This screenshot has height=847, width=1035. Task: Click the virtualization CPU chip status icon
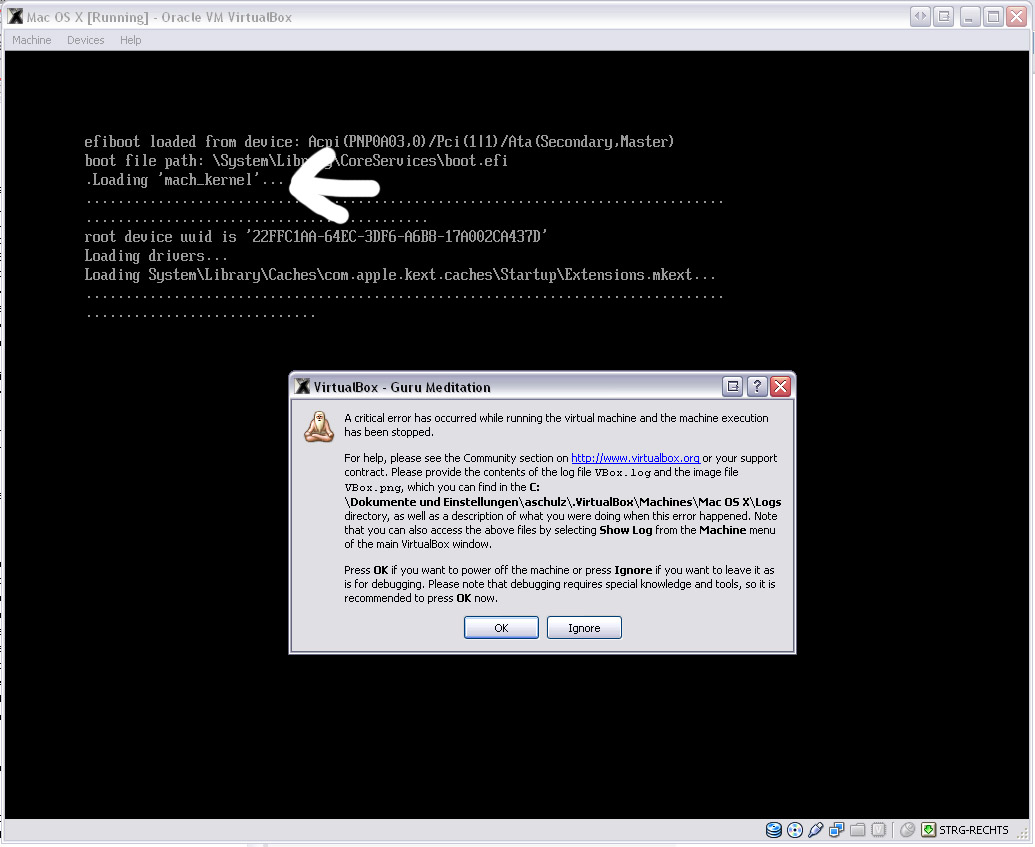[878, 830]
